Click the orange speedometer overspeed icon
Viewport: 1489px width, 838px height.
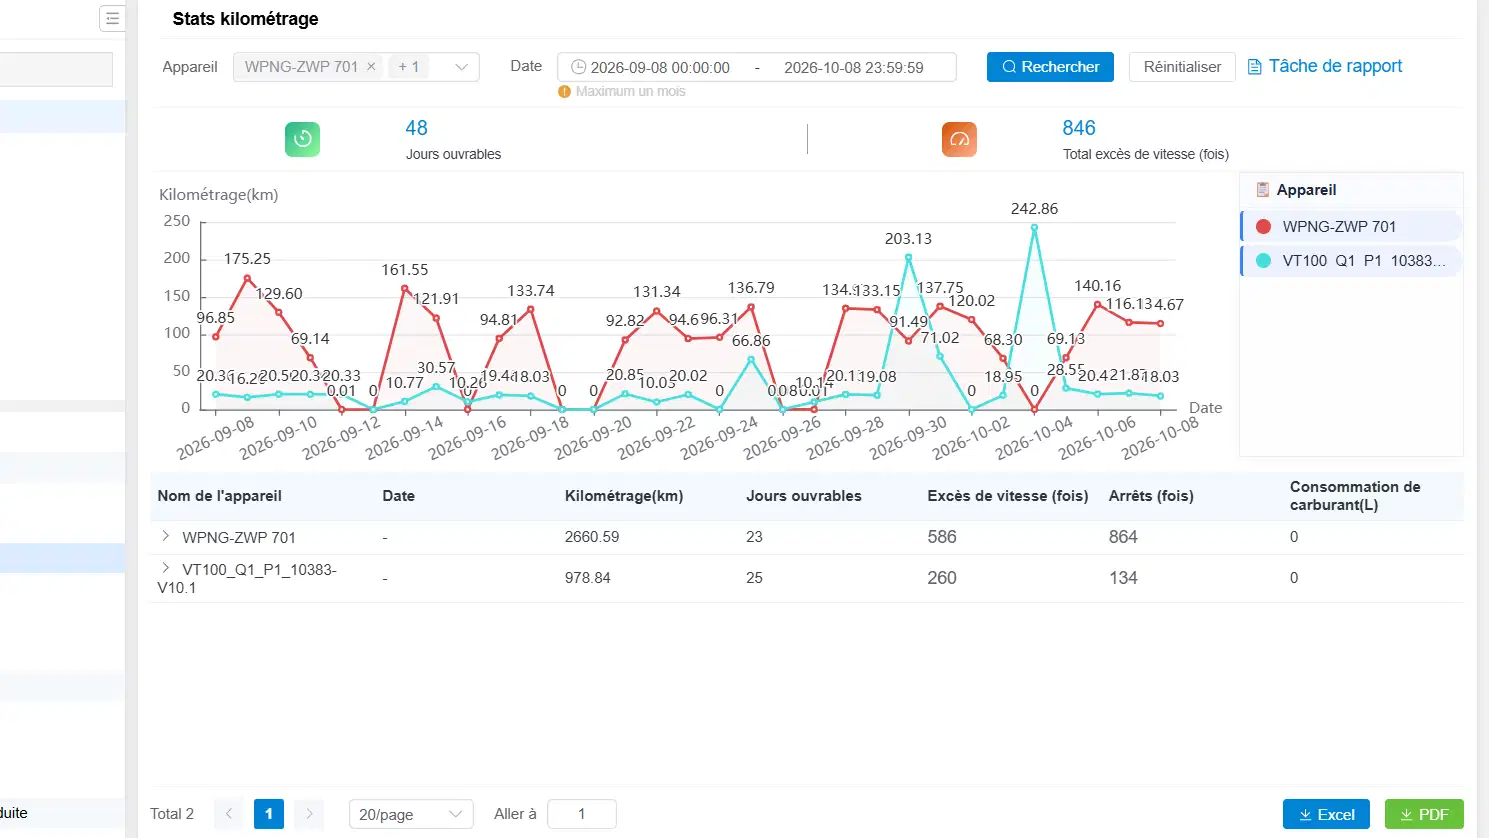tap(959, 139)
